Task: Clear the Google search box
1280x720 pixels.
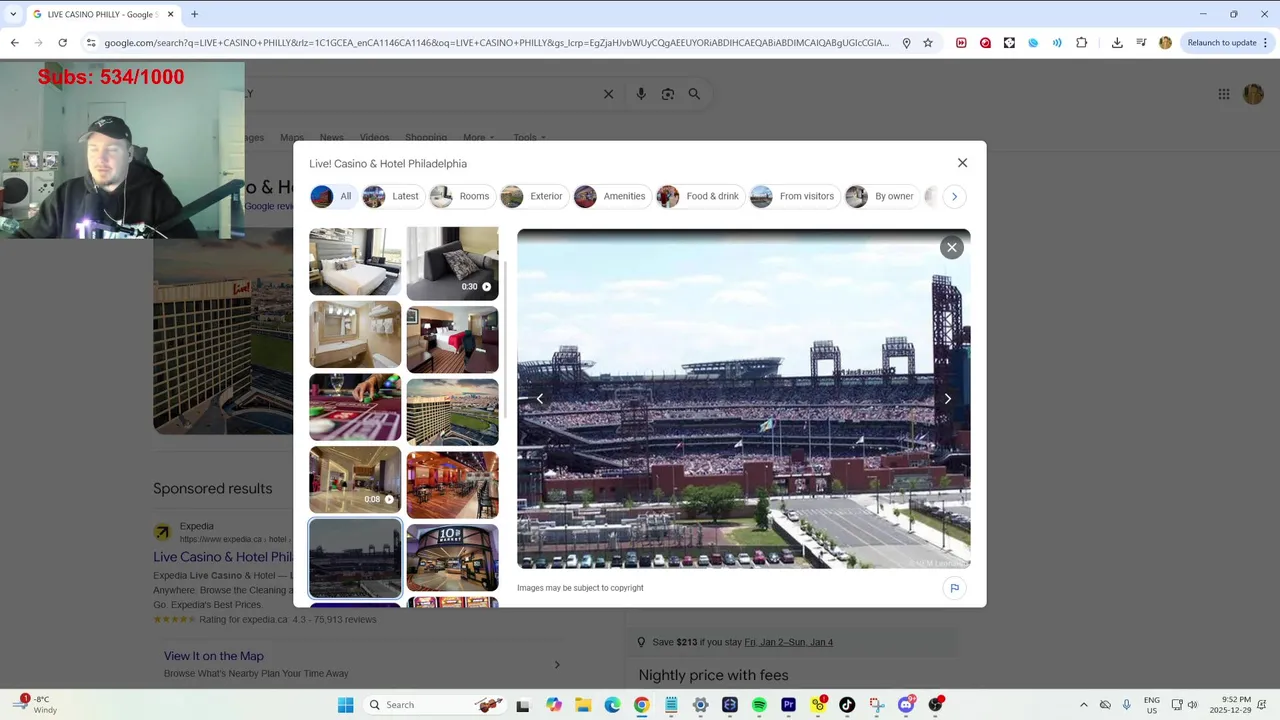Action: [x=608, y=94]
